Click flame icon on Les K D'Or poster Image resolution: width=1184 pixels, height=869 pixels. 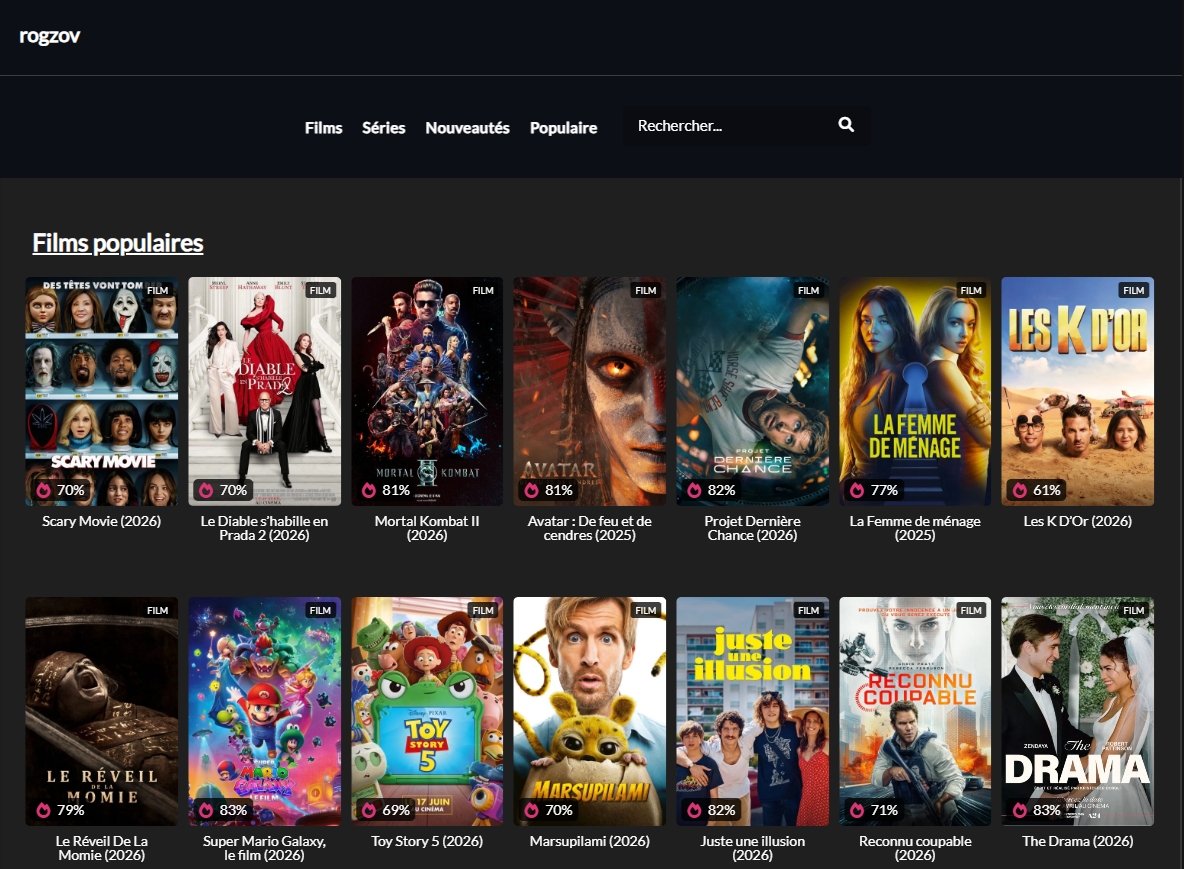click(1020, 490)
